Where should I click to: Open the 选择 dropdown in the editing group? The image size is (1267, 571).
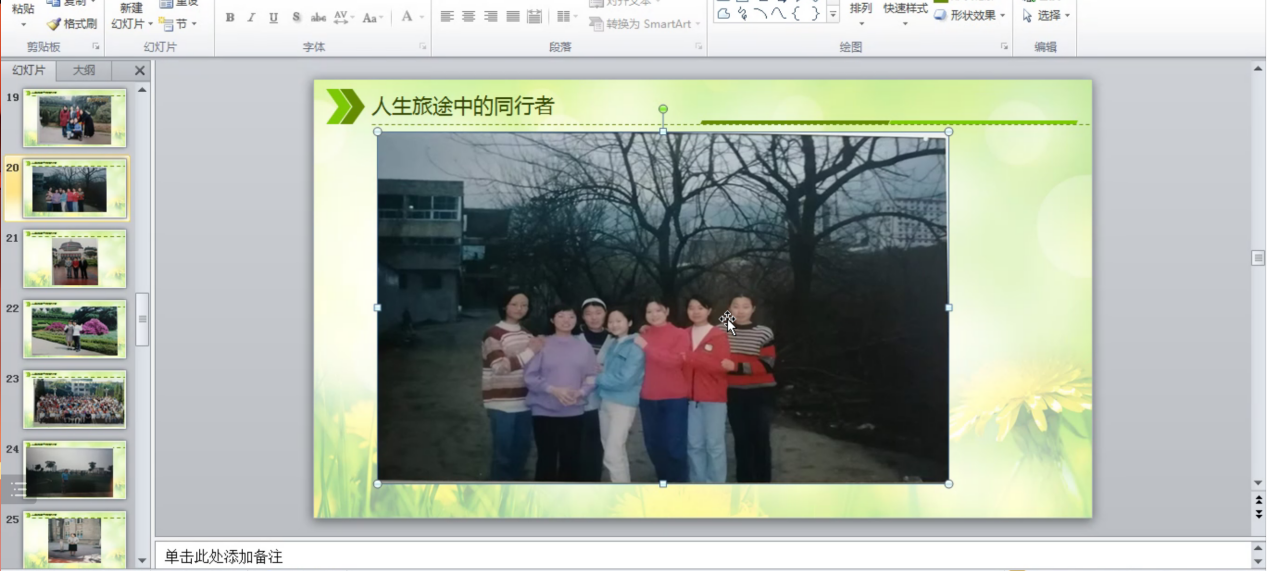[x=1047, y=15]
